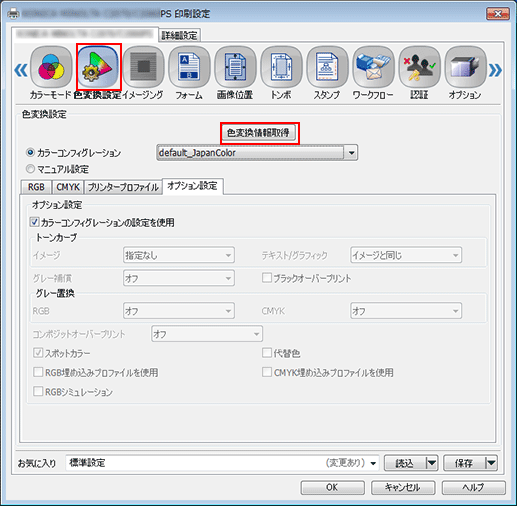The height and width of the screenshot is (506, 517).
Task: Show next icons with right double arrow
Action: click(495, 70)
